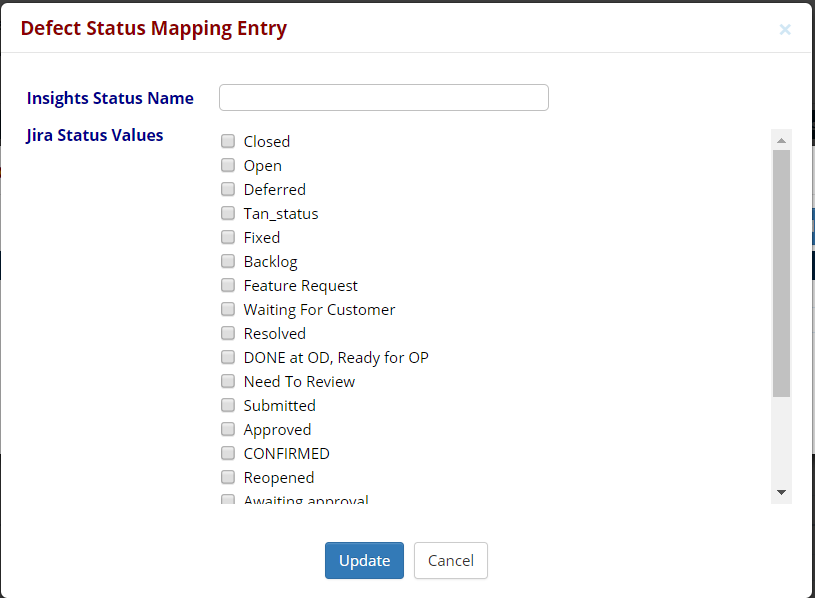Select the Resolved status checkbox
This screenshot has width=815, height=598.
pos(227,333)
